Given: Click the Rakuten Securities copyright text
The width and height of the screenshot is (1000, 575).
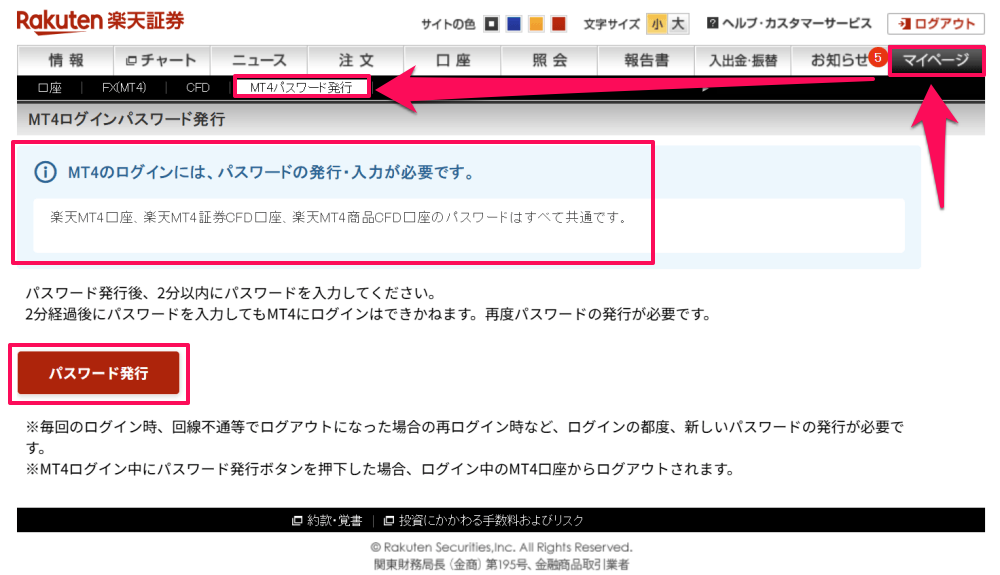Looking at the screenshot, I should (501, 548).
